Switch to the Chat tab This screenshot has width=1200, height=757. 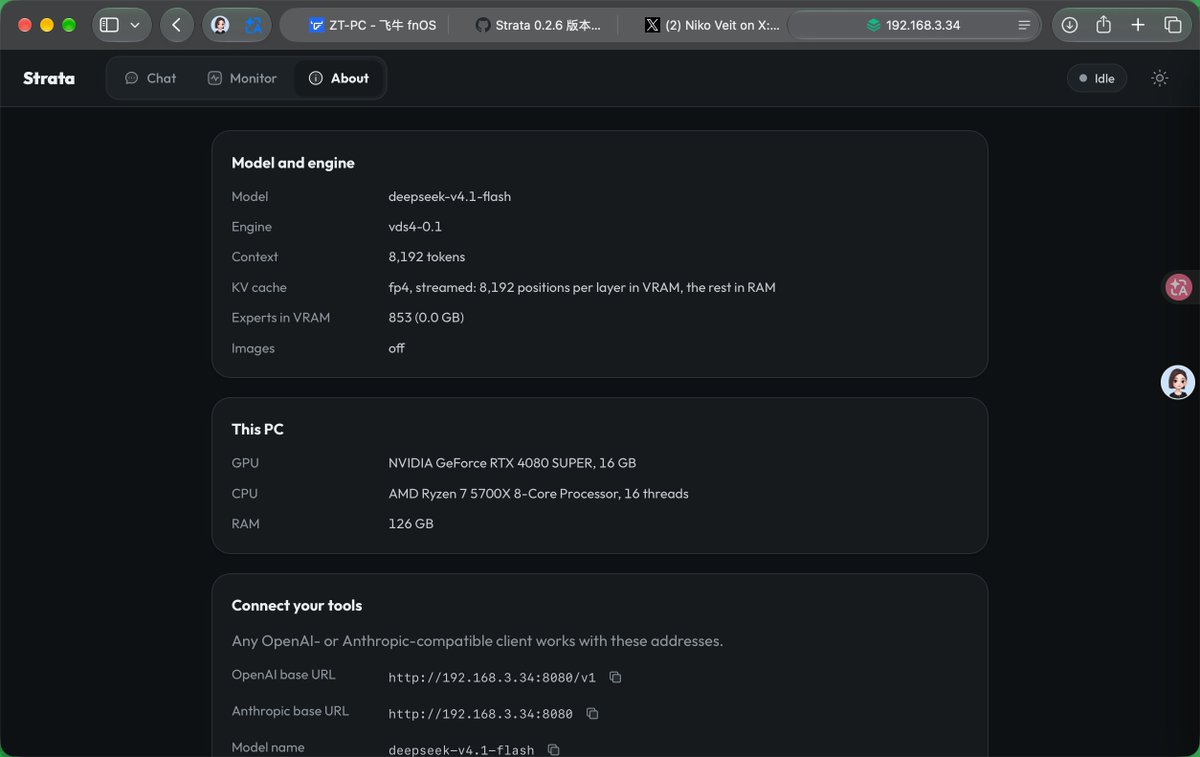point(150,78)
